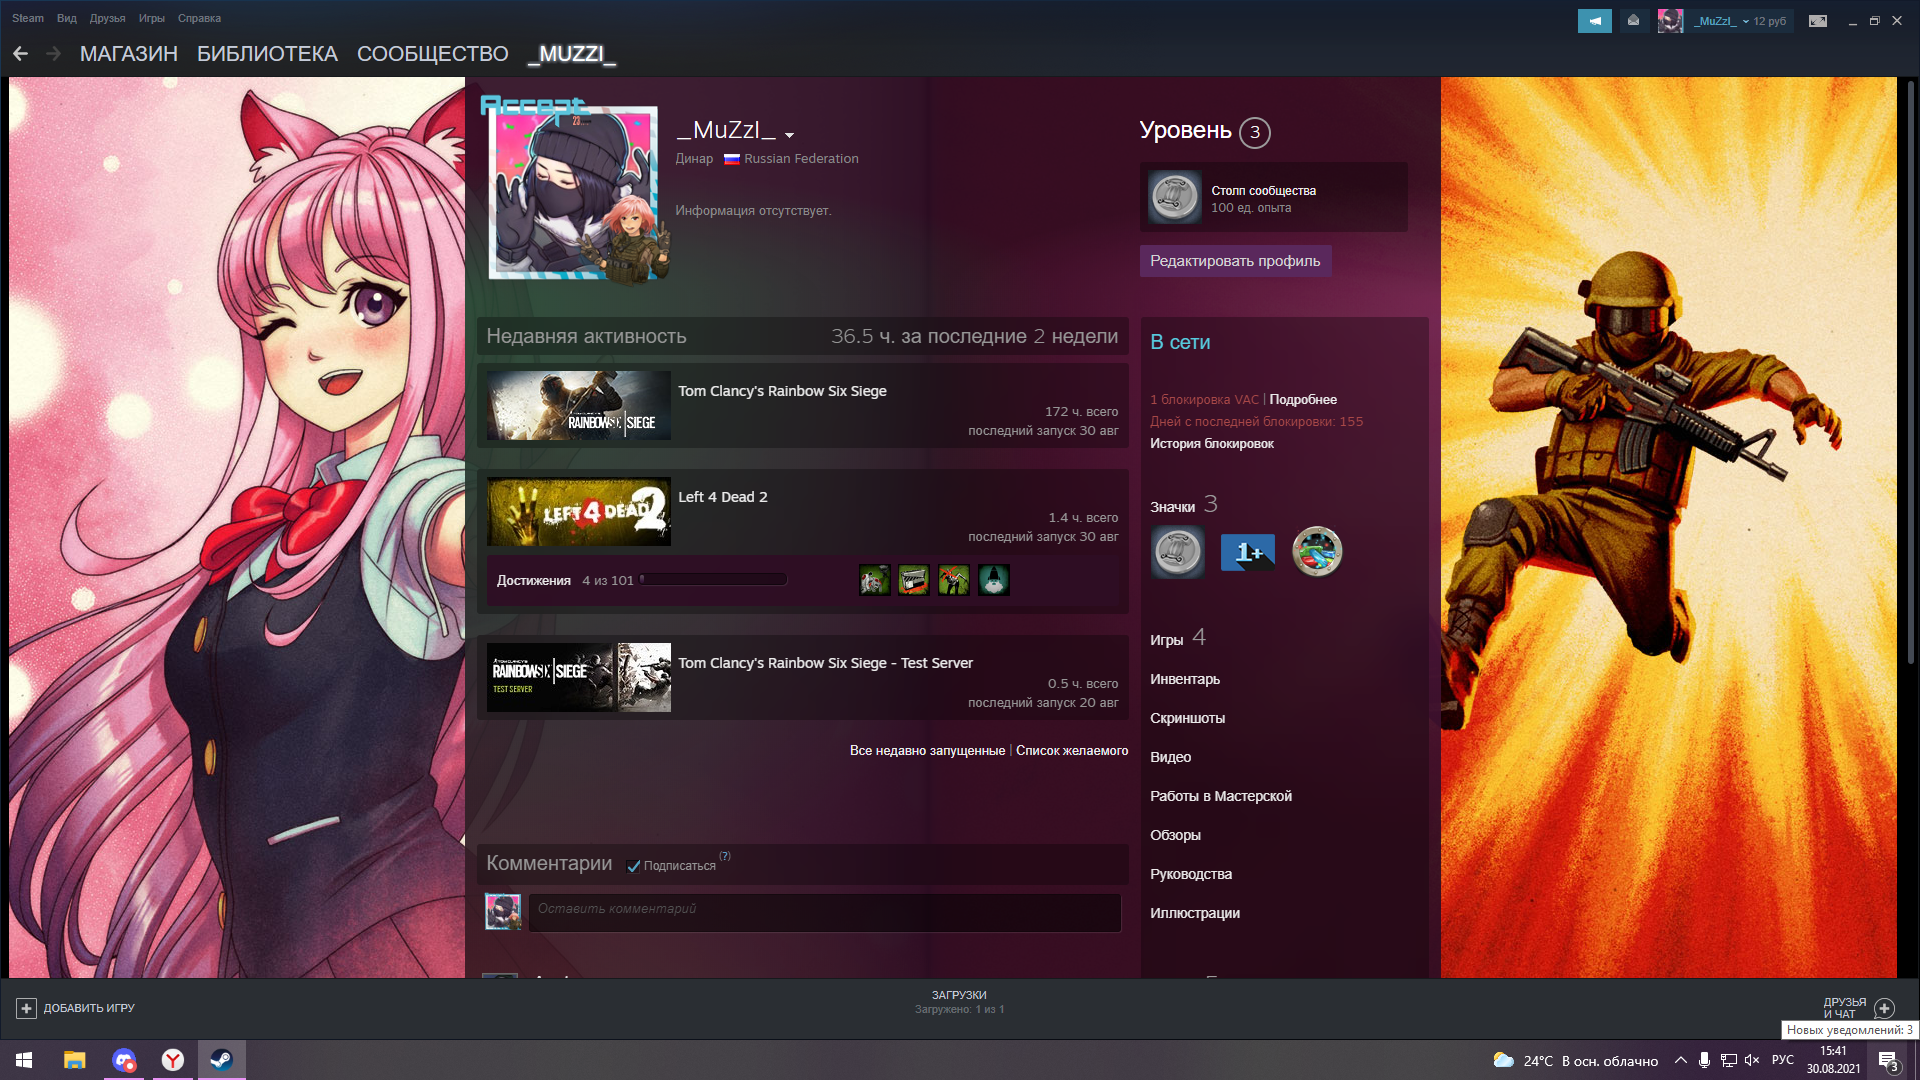This screenshot has height=1080, width=1920.
Task: Open Видео link in sidebar
Action: 1170,757
